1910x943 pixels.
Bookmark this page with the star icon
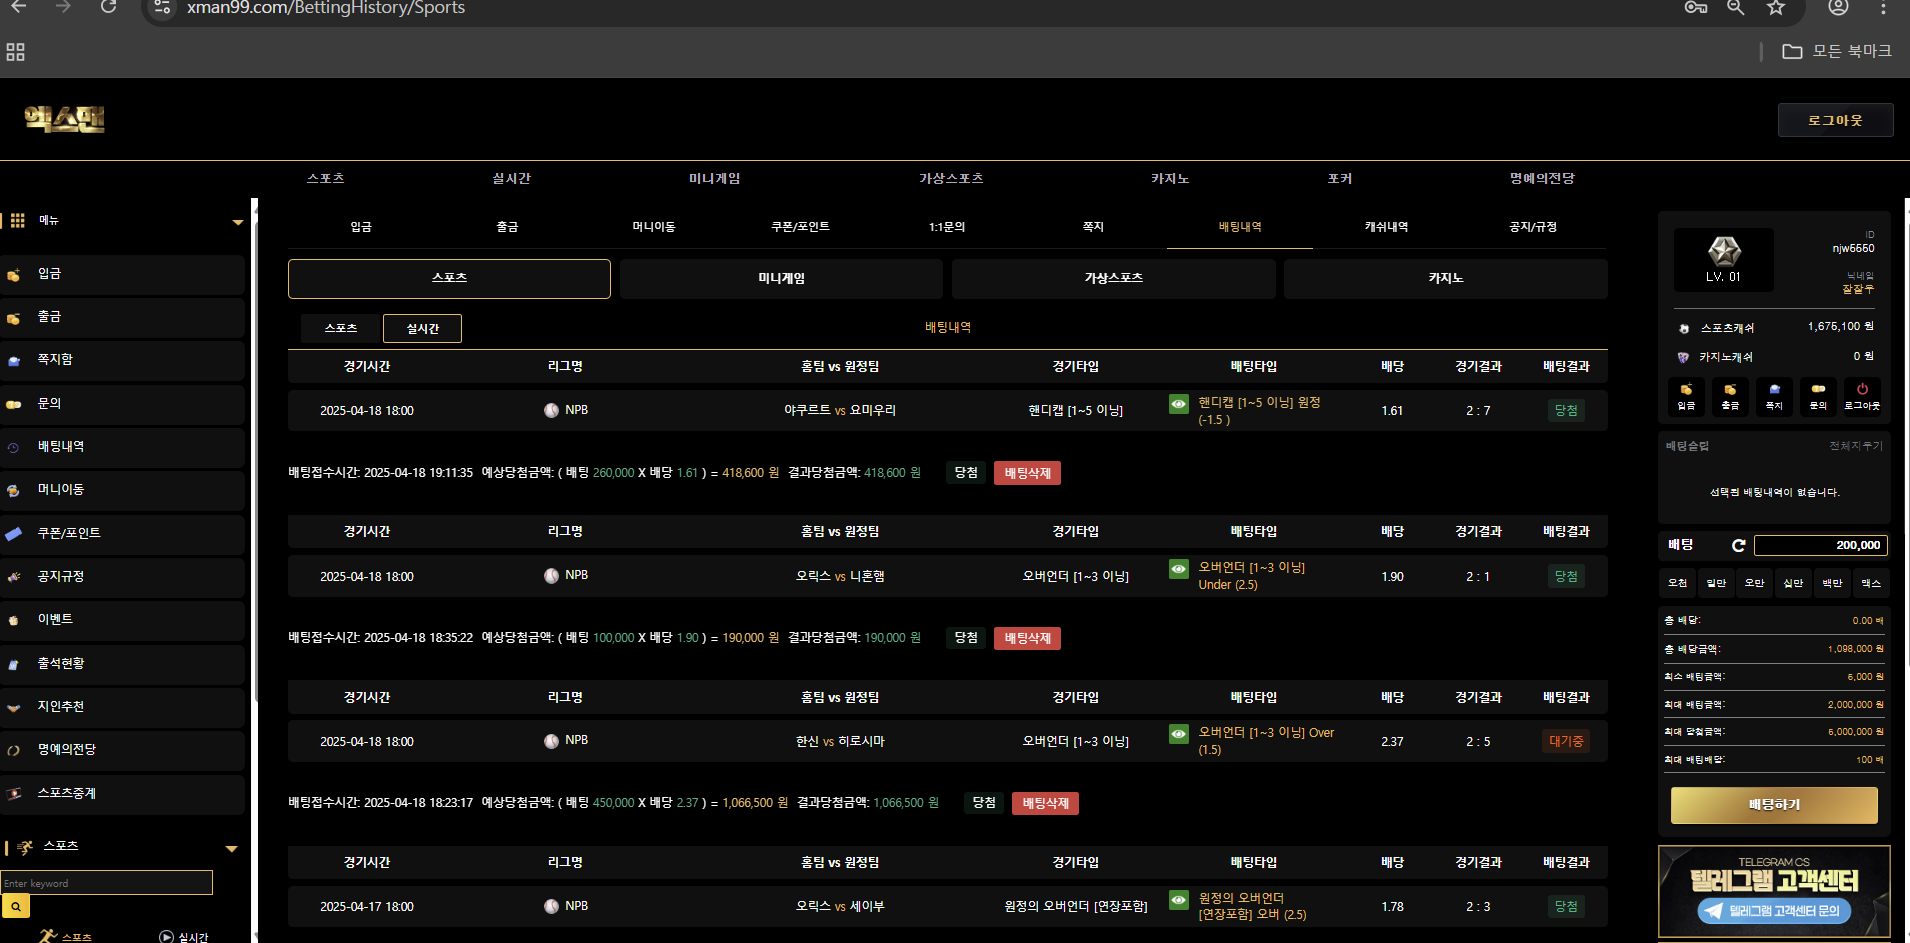coord(1776,8)
